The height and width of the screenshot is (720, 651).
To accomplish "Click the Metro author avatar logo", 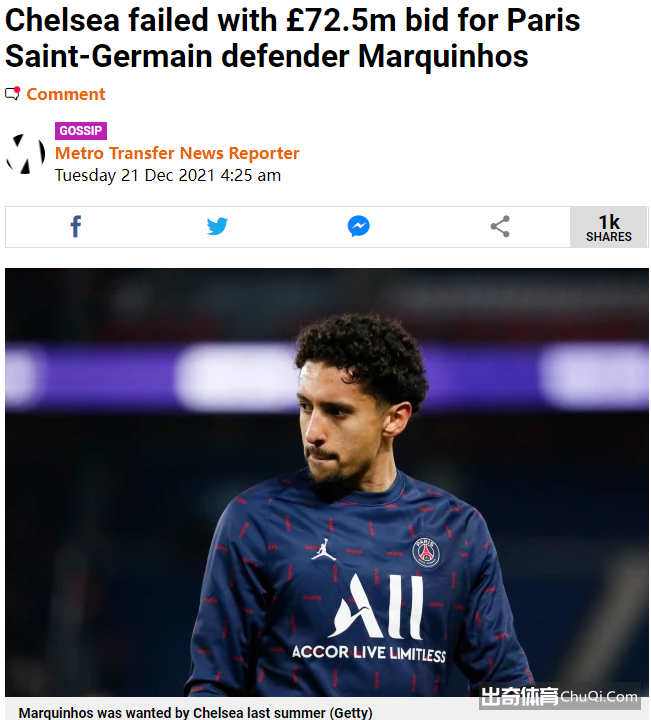I will [26, 154].
